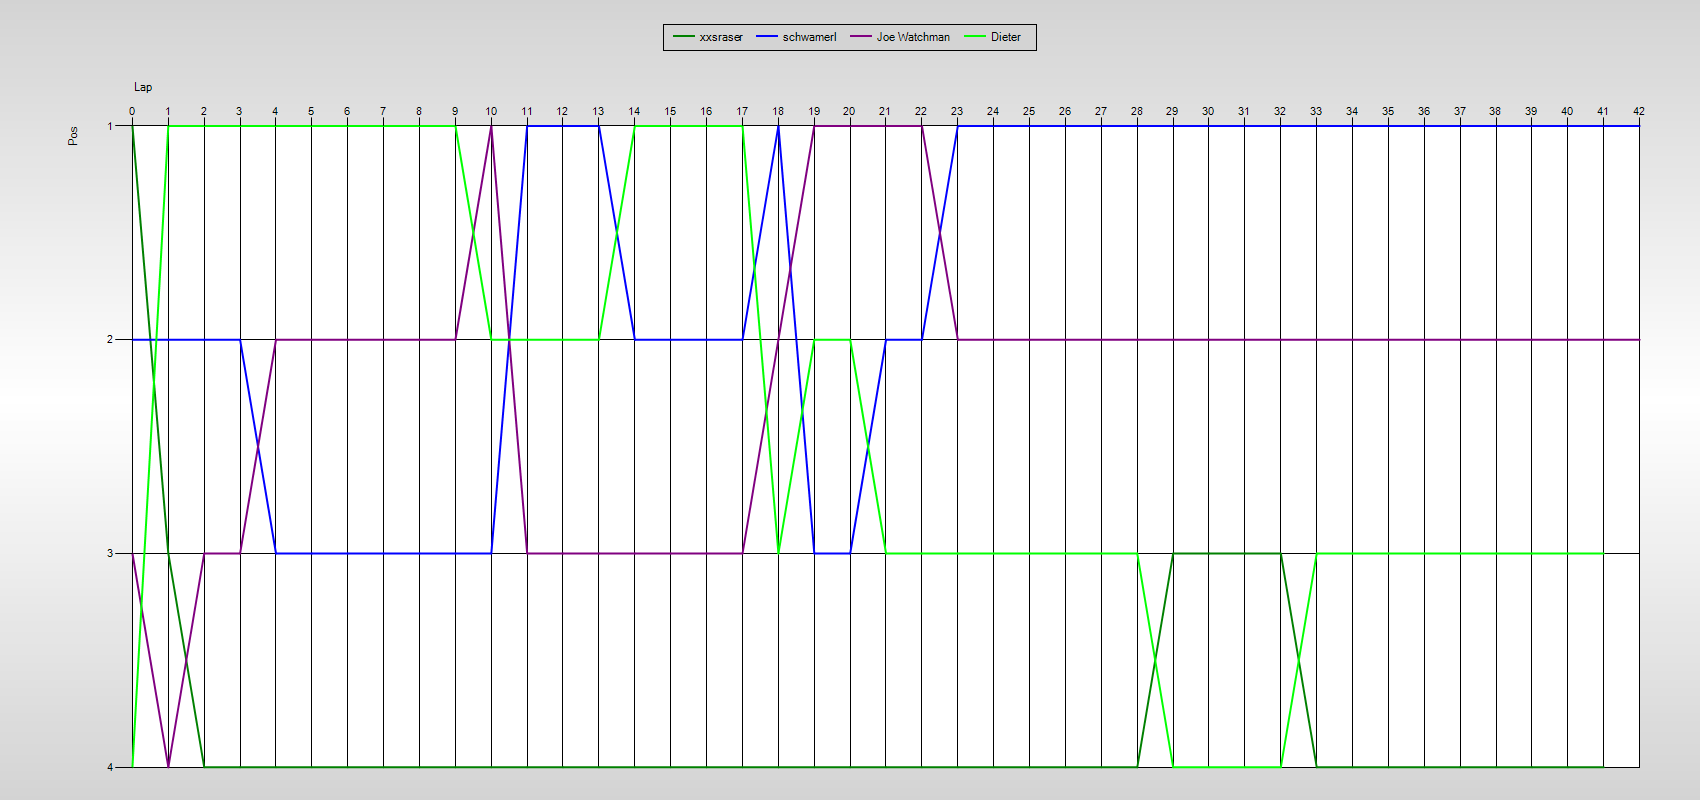Click lap 0 on the lap axis

(x=132, y=111)
